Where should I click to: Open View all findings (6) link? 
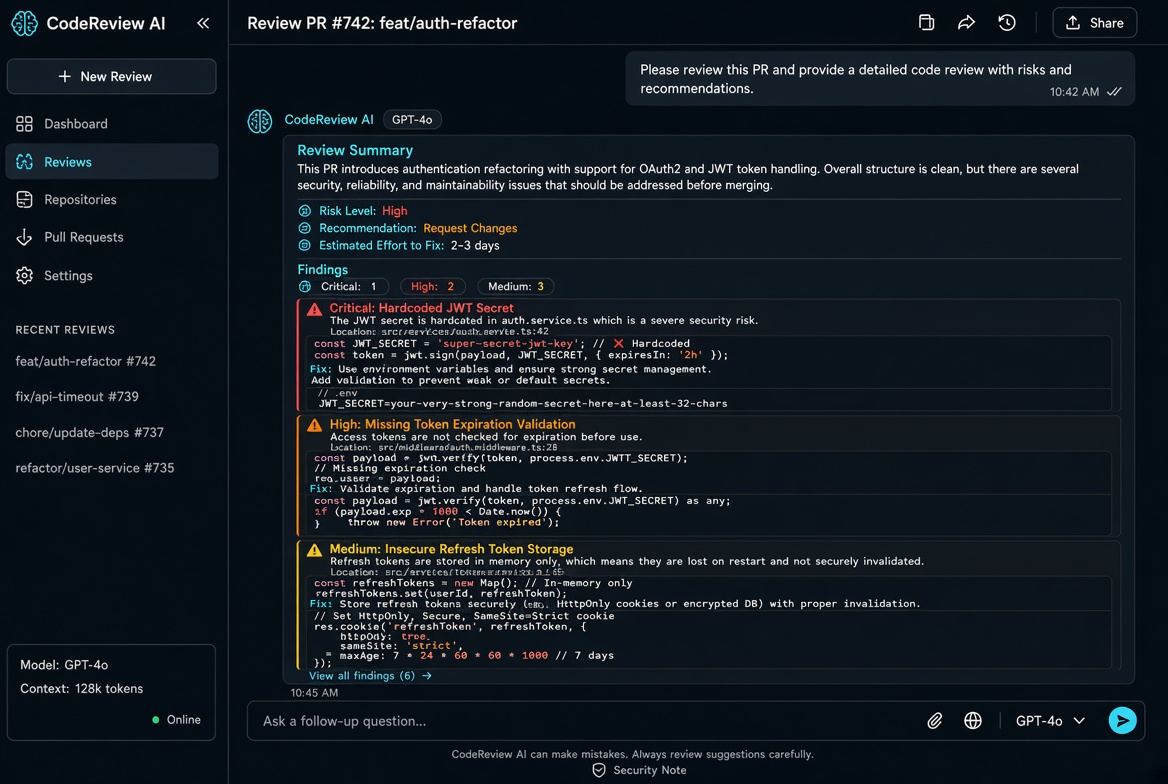370,676
